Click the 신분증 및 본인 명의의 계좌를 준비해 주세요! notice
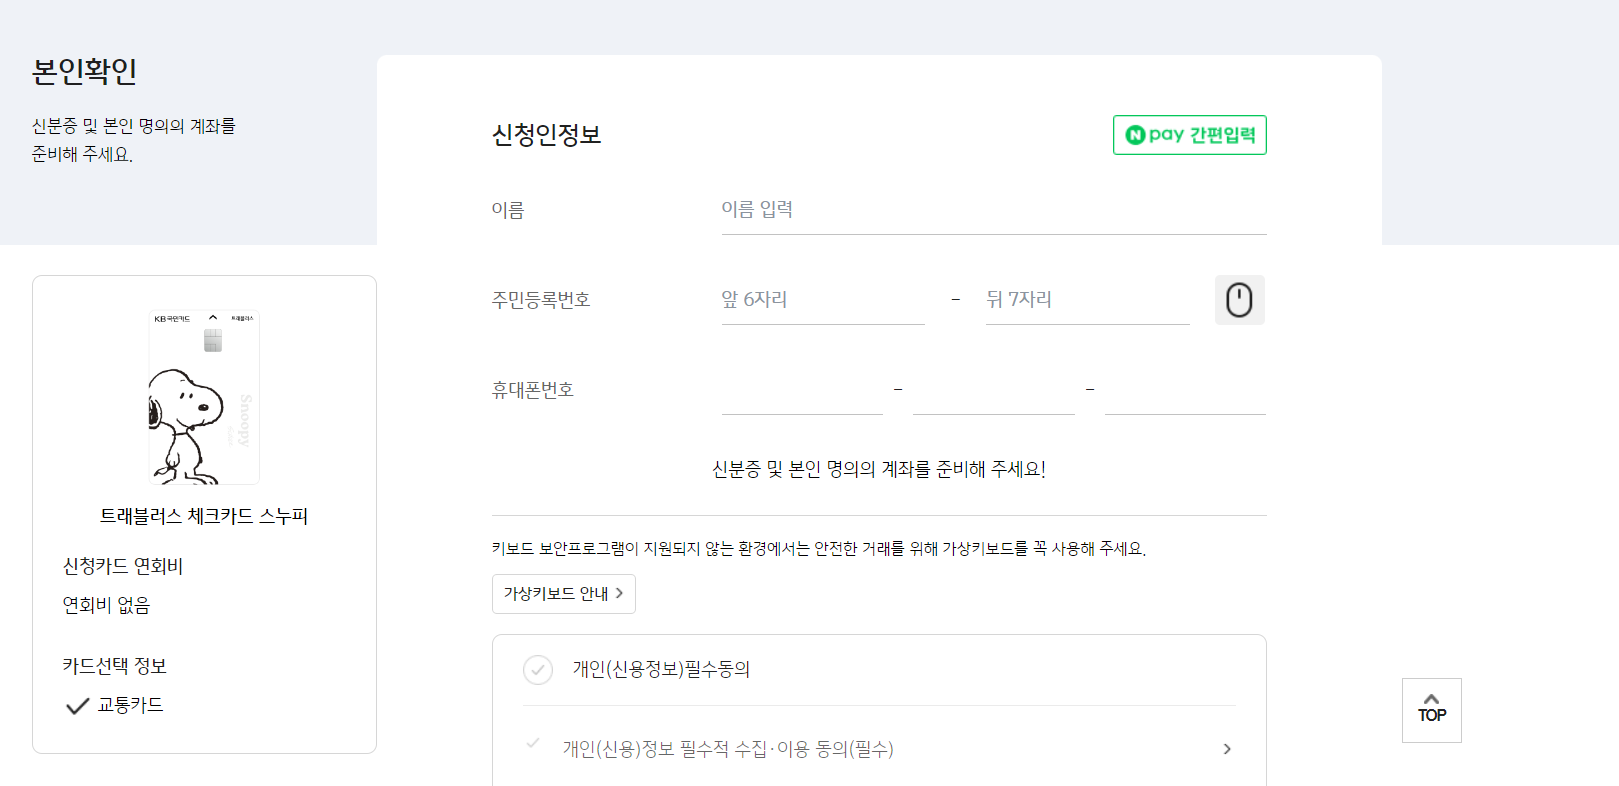This screenshot has width=1619, height=786. tap(879, 469)
